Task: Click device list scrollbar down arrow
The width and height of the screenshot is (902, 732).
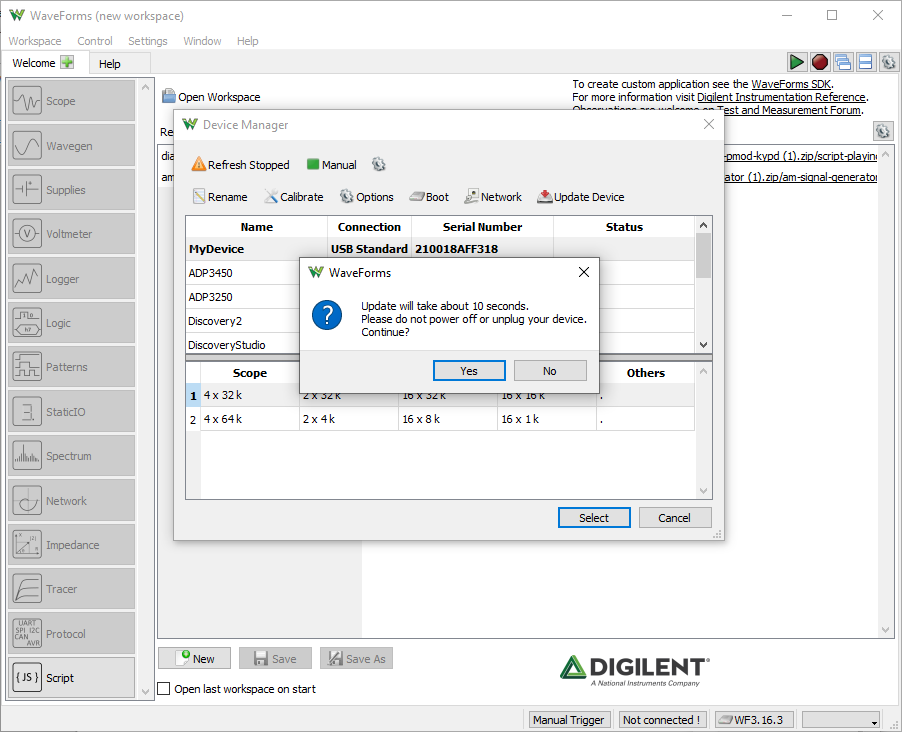Action: tap(703, 345)
